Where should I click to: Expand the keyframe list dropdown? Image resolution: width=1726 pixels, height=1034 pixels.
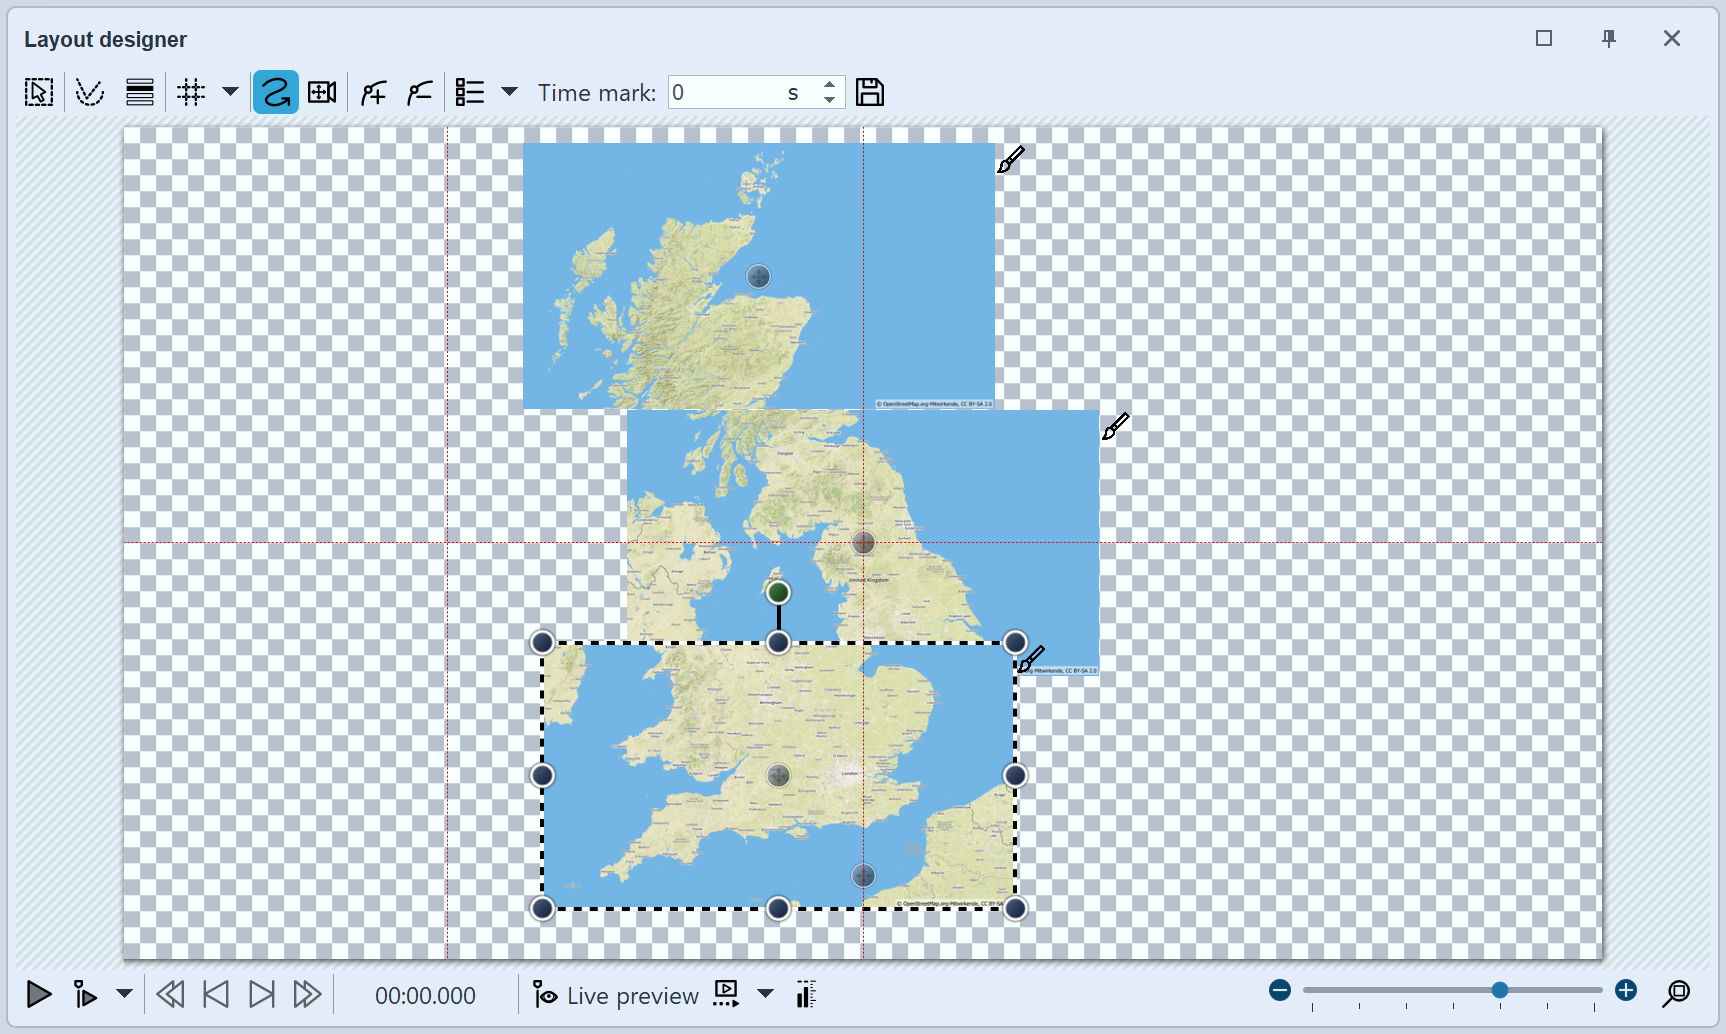click(510, 91)
